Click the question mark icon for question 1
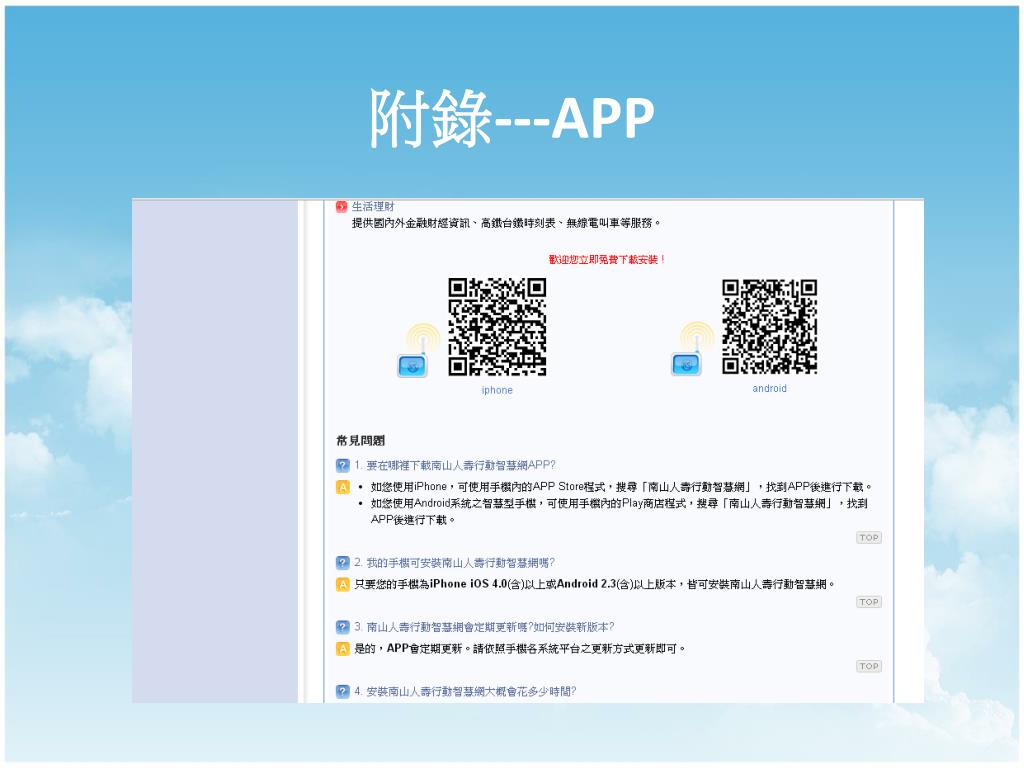Image resolution: width=1024 pixels, height=768 pixels. coord(342,466)
